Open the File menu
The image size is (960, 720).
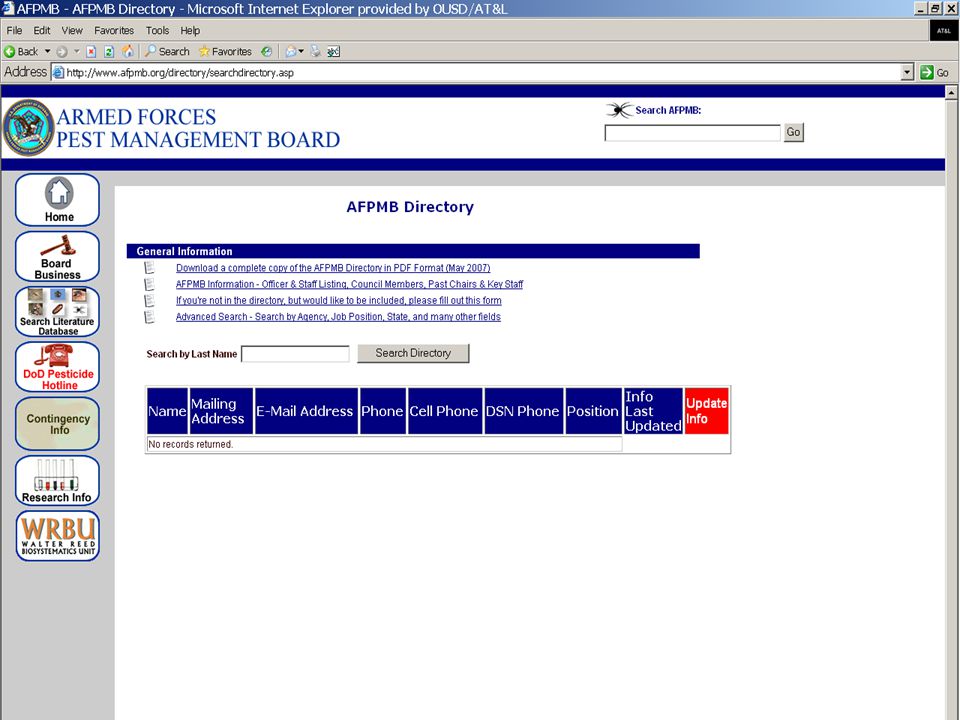14,30
